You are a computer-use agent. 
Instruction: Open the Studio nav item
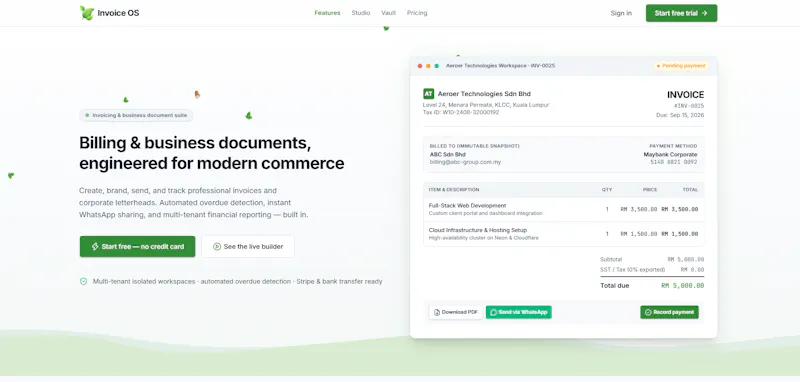click(x=361, y=13)
